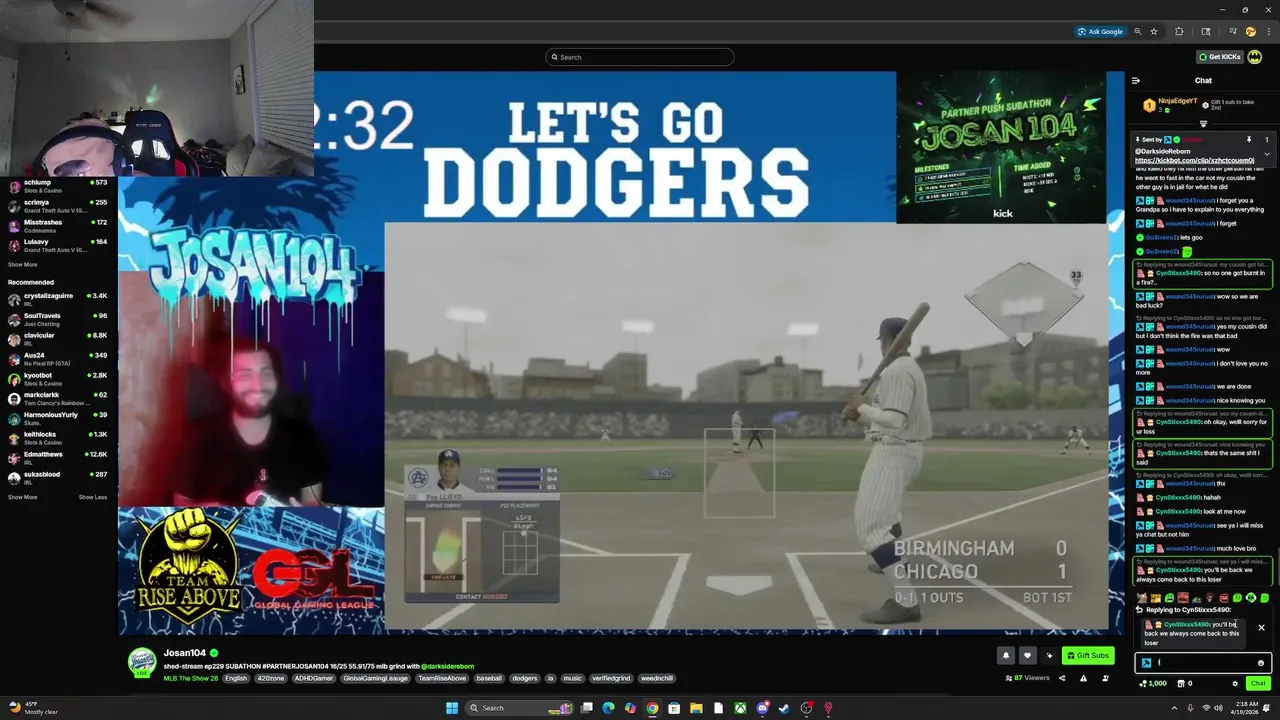This screenshot has width=1280, height=720.
Task: Click the 1,000 channel points balance
Action: click(1153, 684)
